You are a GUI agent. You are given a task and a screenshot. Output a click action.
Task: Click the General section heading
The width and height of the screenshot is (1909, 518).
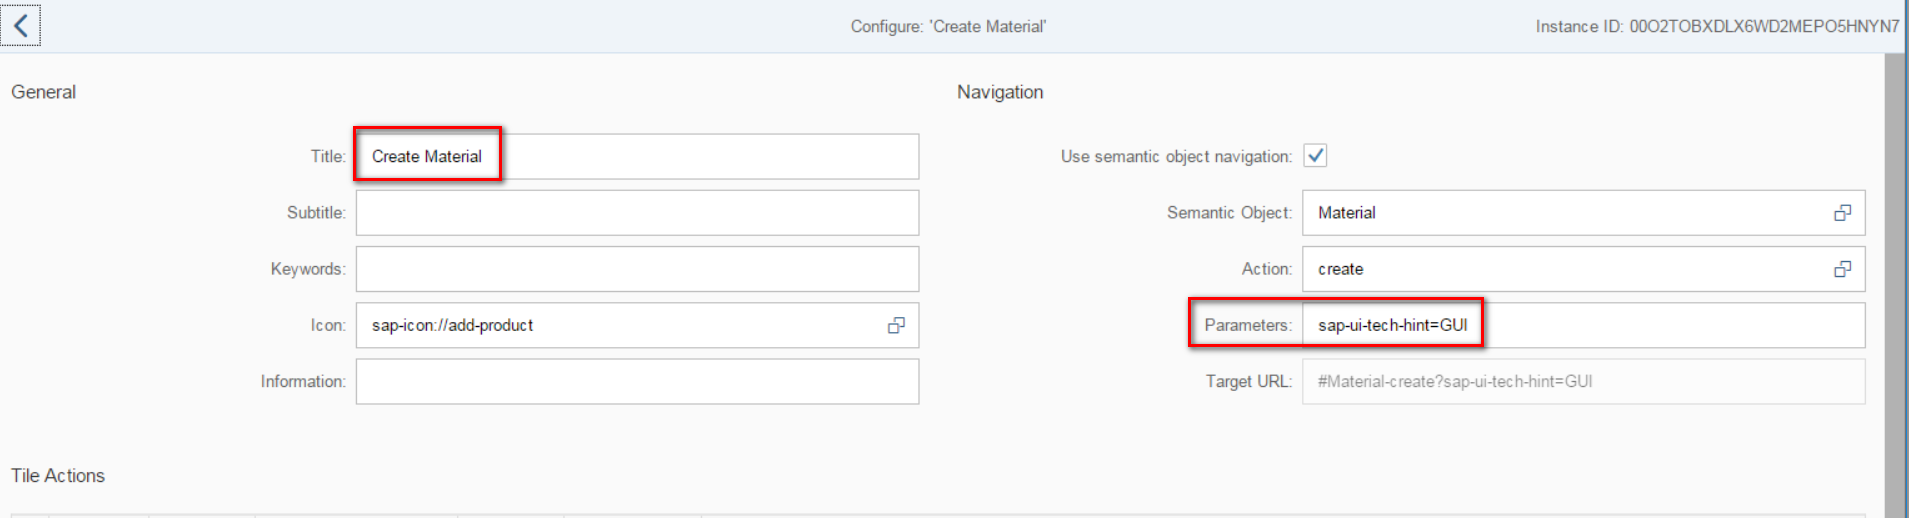click(x=44, y=92)
